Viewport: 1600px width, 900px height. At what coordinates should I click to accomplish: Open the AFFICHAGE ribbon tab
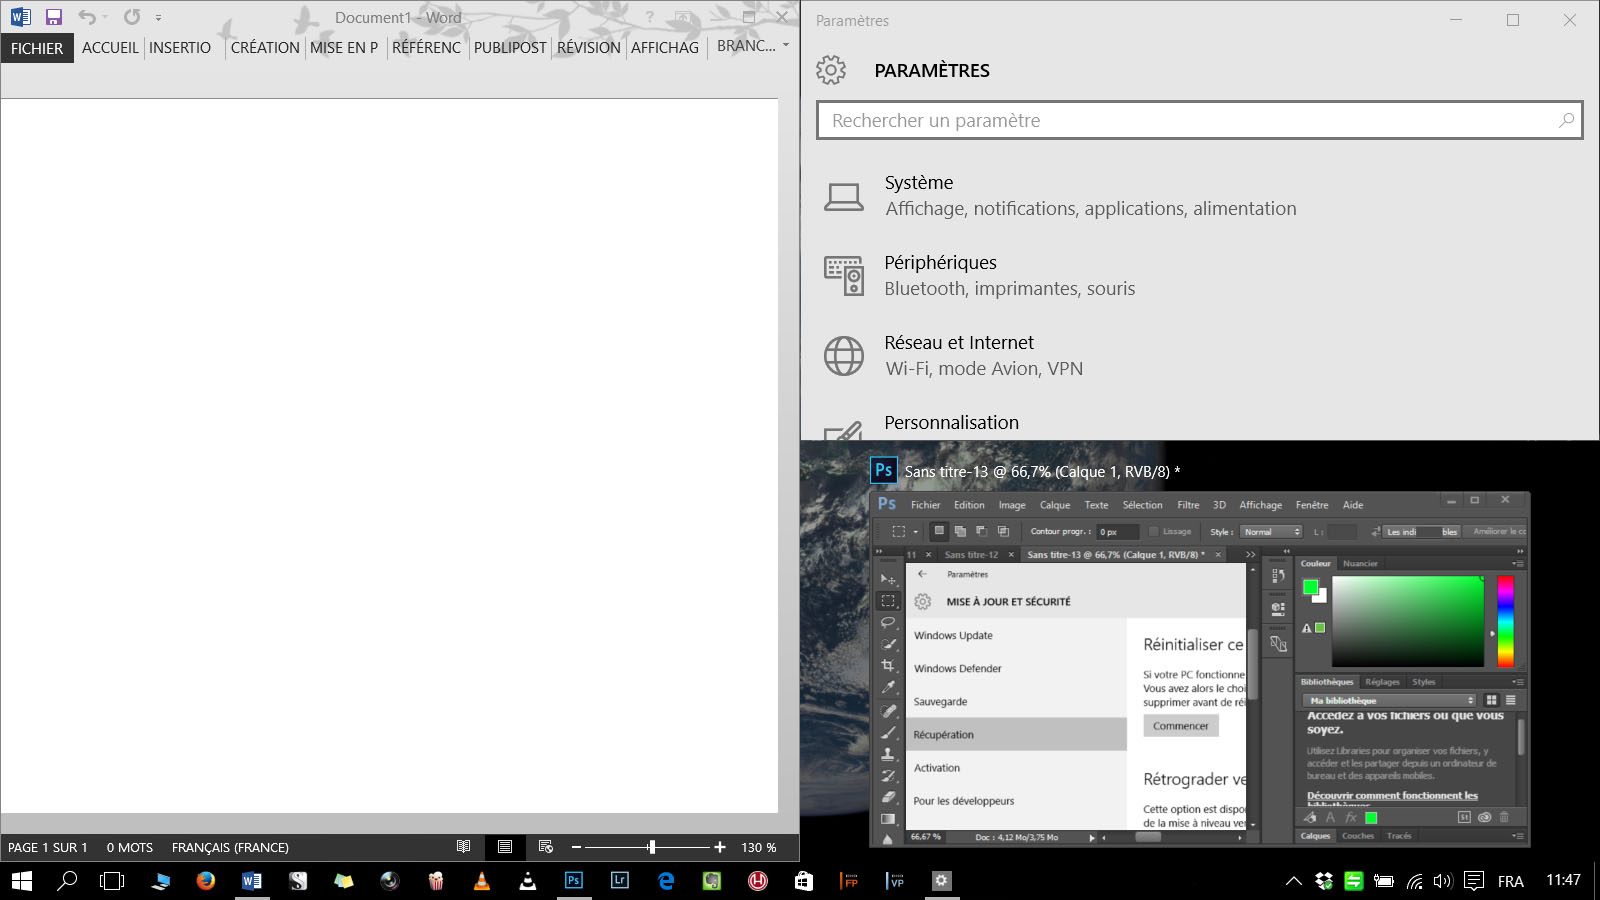click(x=665, y=48)
